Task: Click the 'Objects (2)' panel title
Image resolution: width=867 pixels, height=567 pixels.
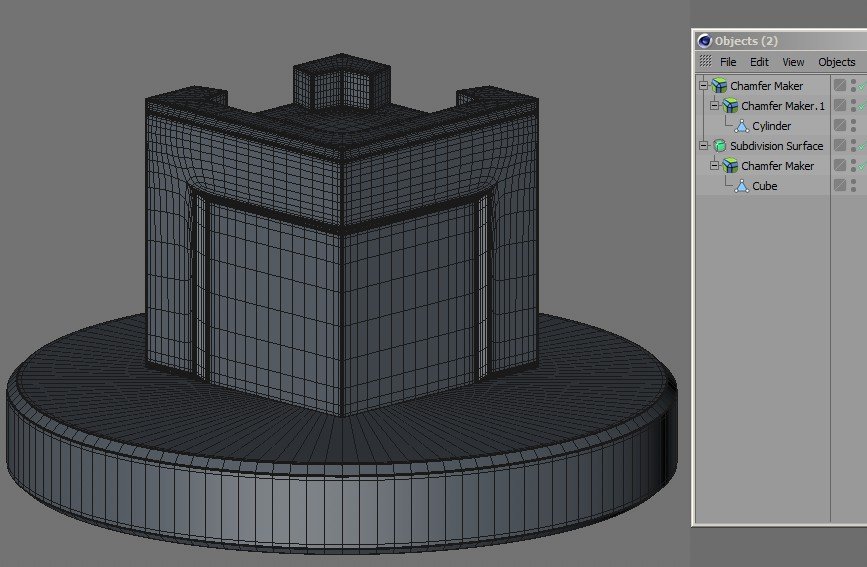Action: pos(746,41)
